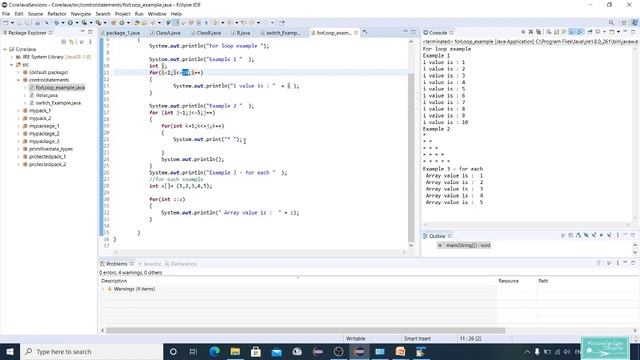Open the Window menu
Image resolution: width=640 pixels, height=360 pixels.
click(157, 14)
